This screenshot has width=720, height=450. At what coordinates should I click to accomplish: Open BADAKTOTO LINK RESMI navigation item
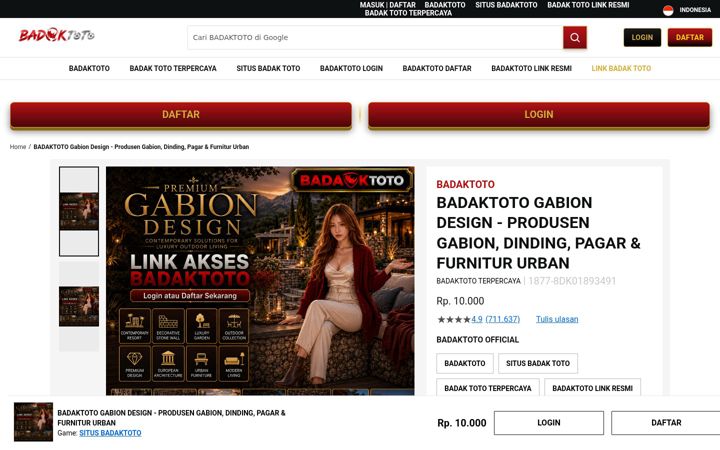click(x=531, y=68)
